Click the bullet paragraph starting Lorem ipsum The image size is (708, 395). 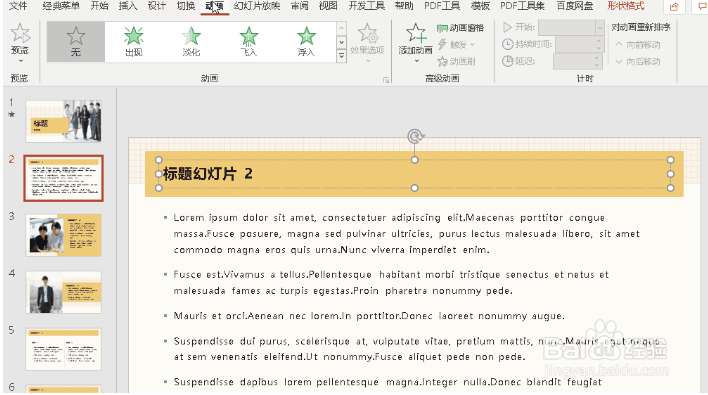pos(406,234)
